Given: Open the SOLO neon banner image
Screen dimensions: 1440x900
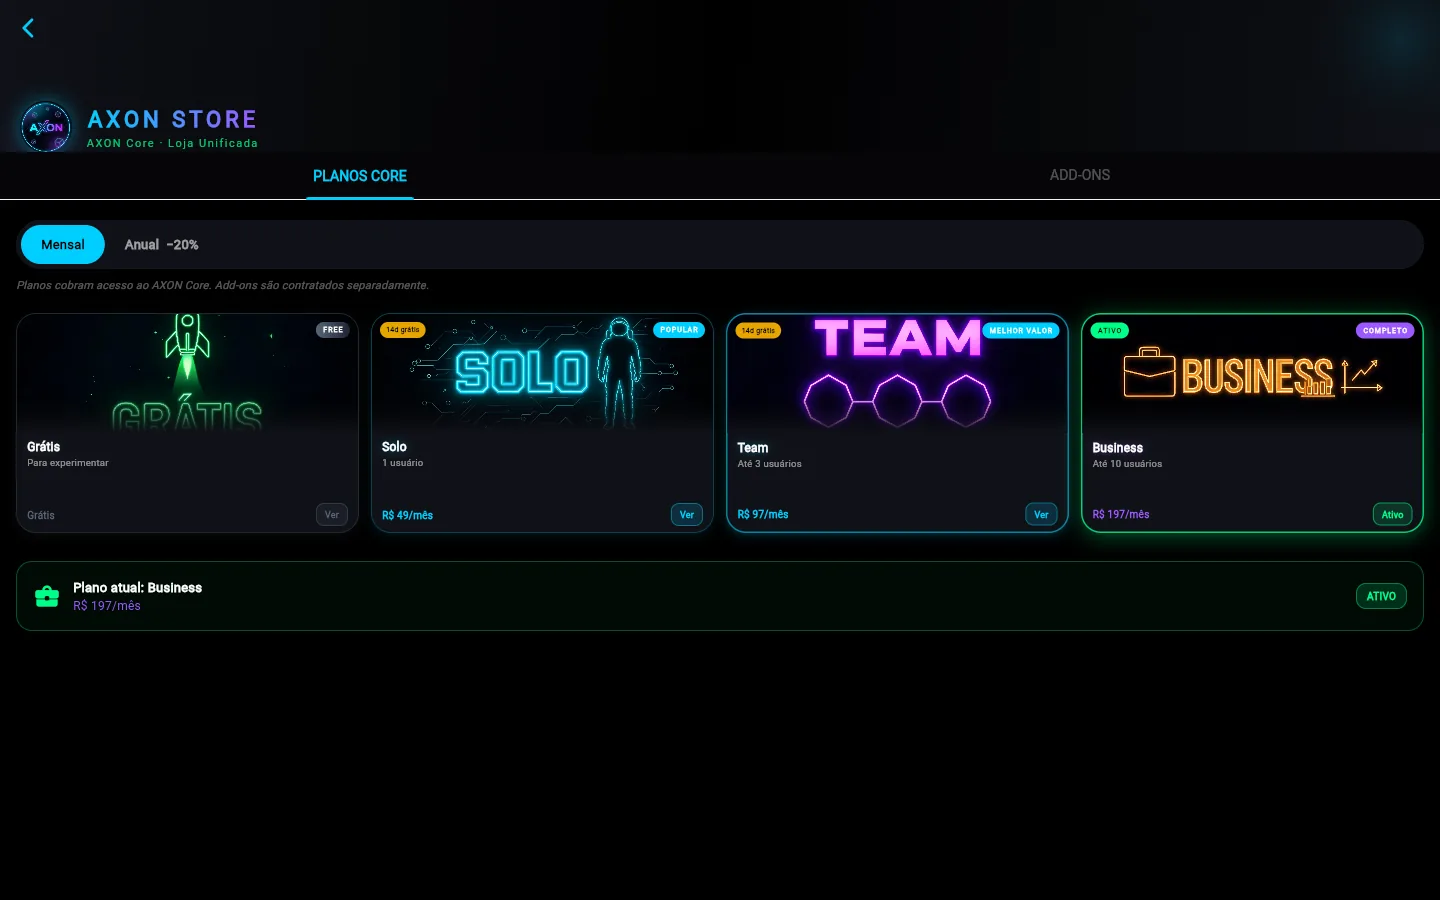Looking at the screenshot, I should [x=543, y=372].
